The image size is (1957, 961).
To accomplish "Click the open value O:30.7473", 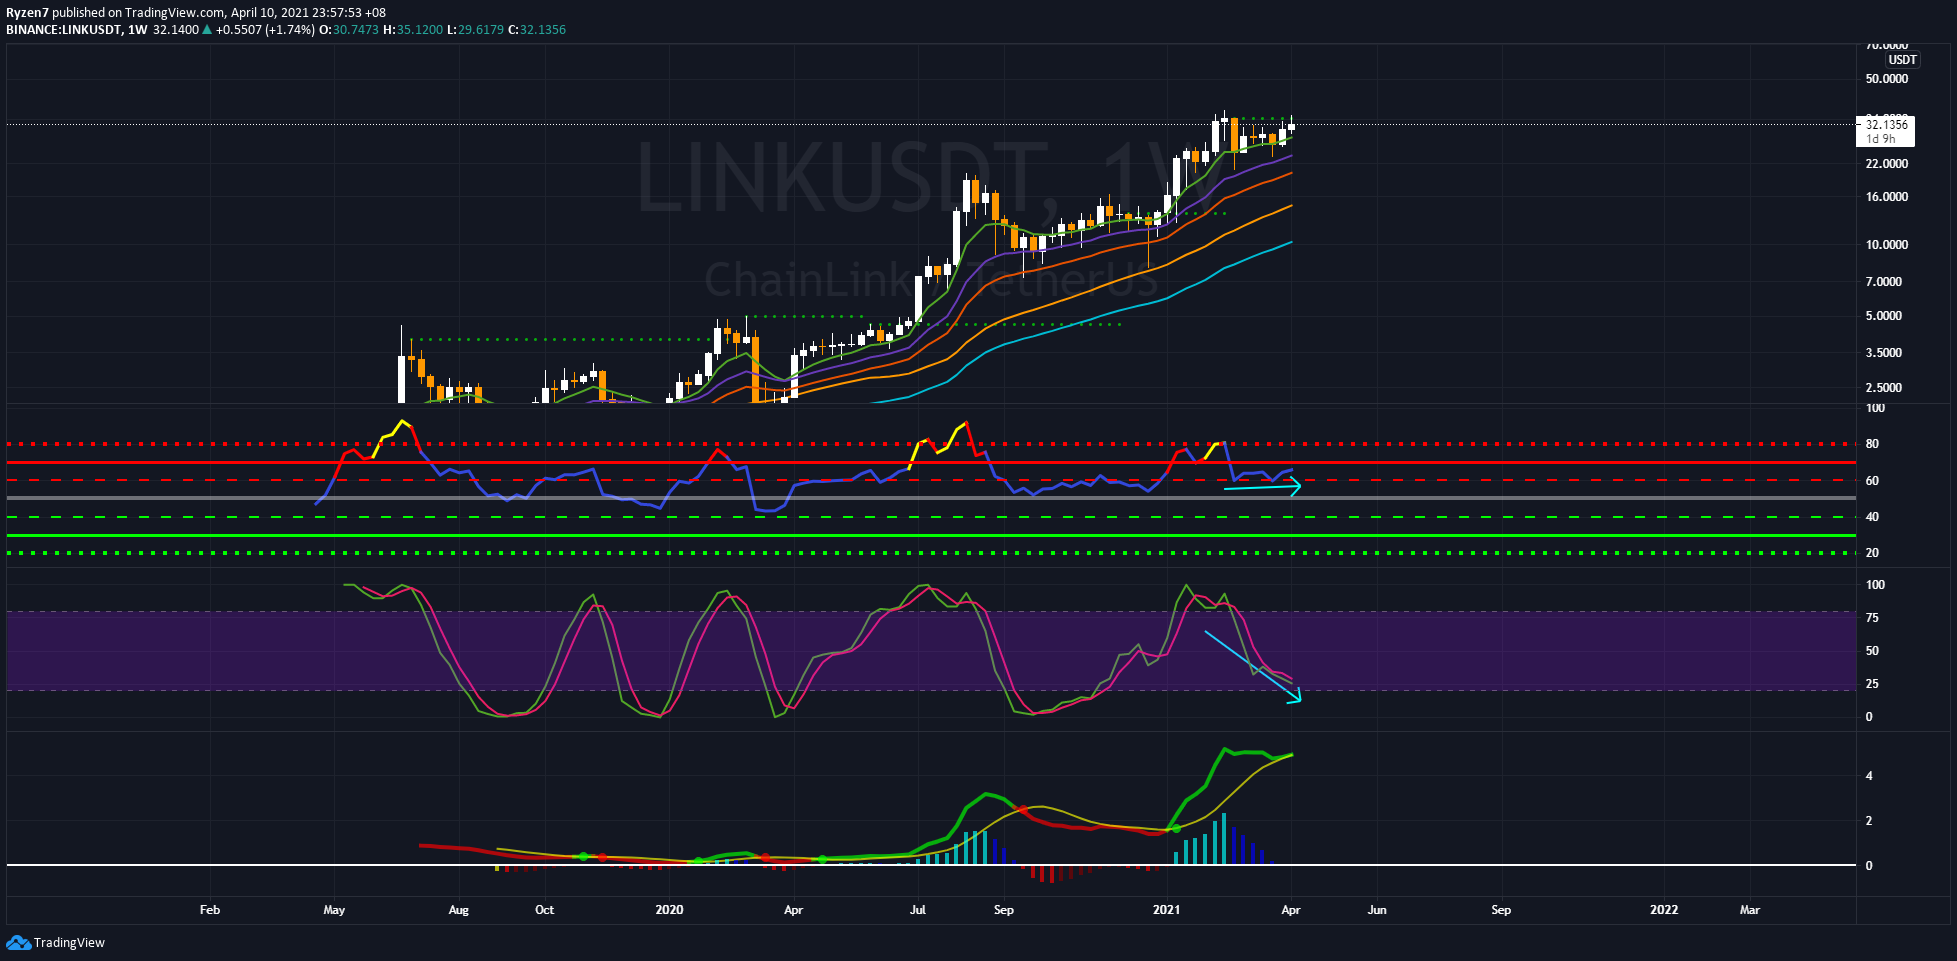I will pyautogui.click(x=349, y=30).
